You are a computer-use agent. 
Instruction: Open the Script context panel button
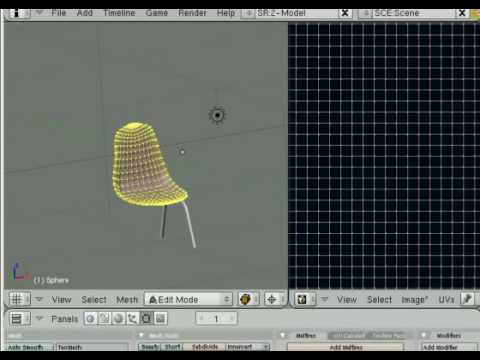104,319
